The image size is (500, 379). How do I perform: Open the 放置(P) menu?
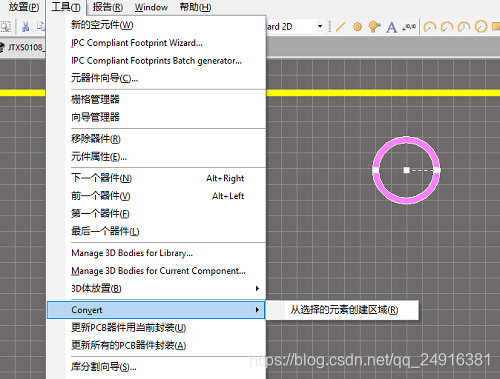[x=24, y=7]
